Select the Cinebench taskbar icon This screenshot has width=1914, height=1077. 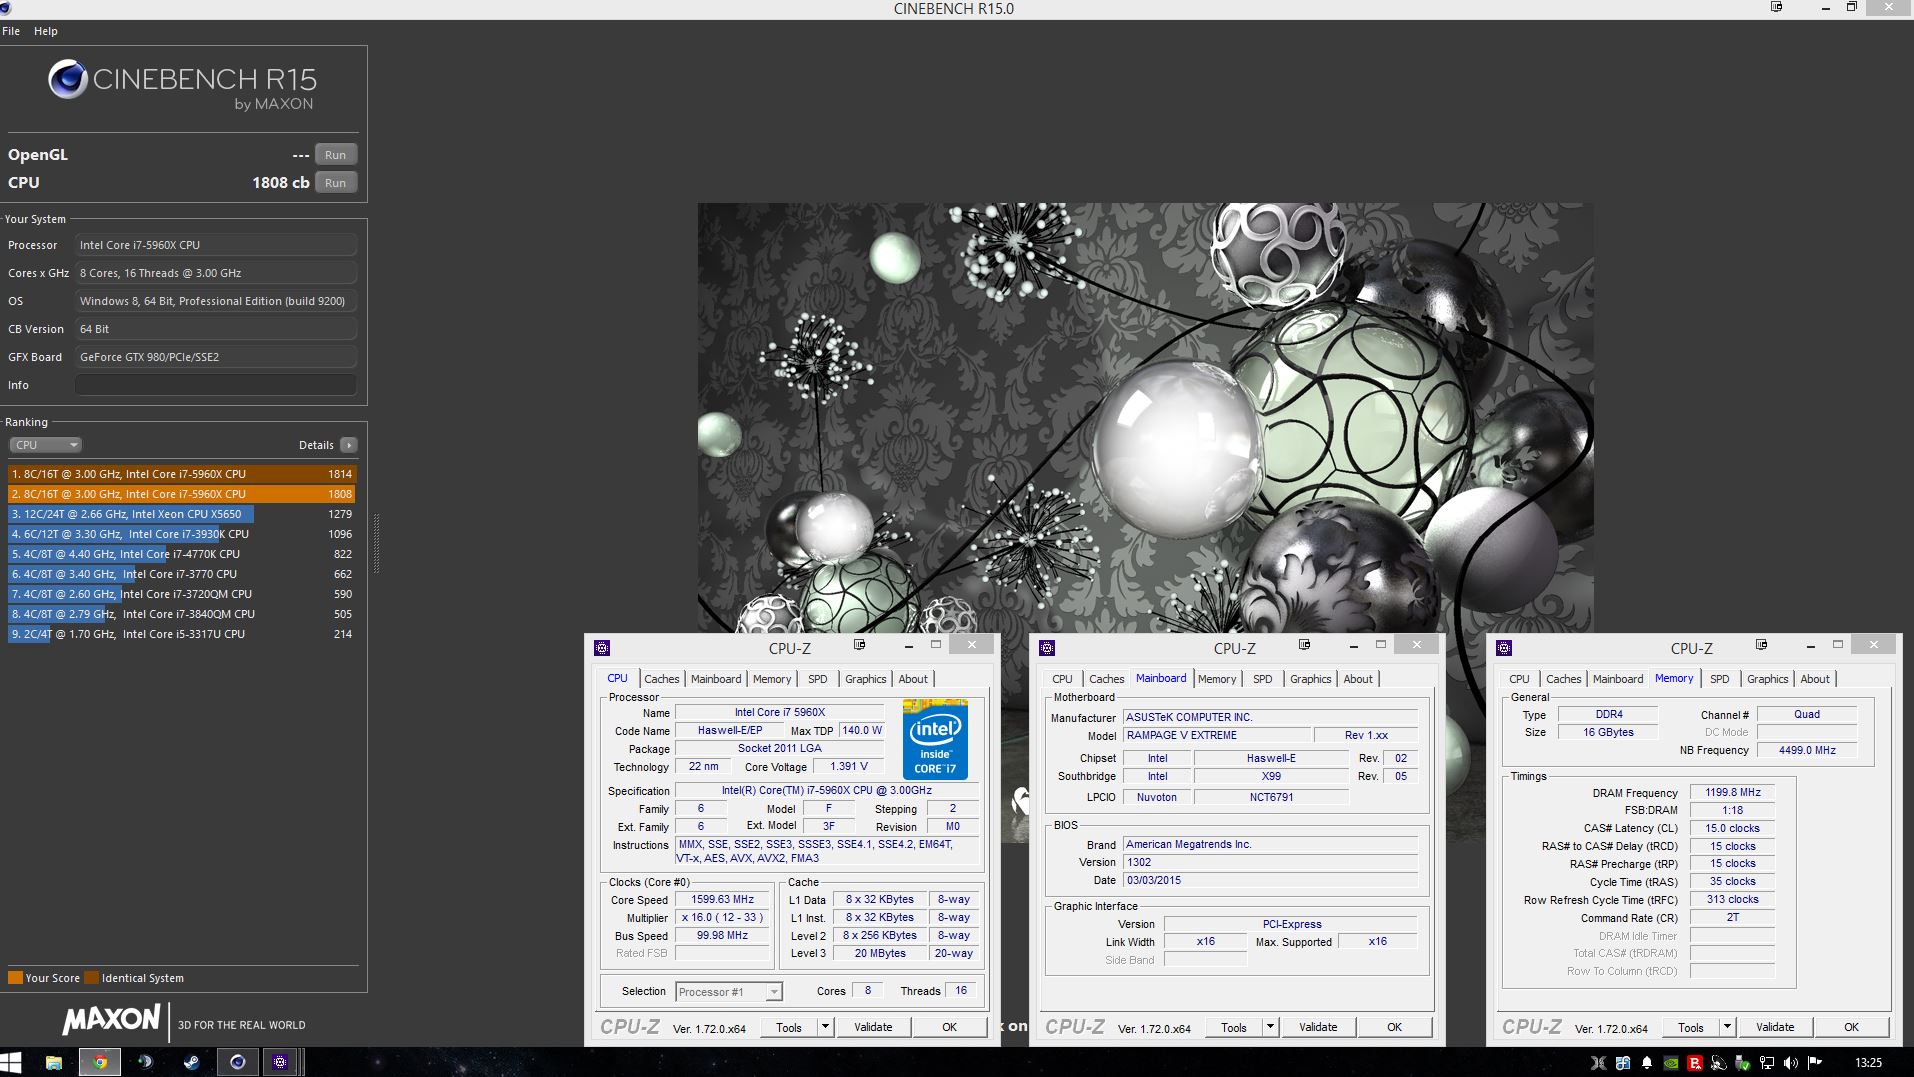click(x=237, y=1062)
